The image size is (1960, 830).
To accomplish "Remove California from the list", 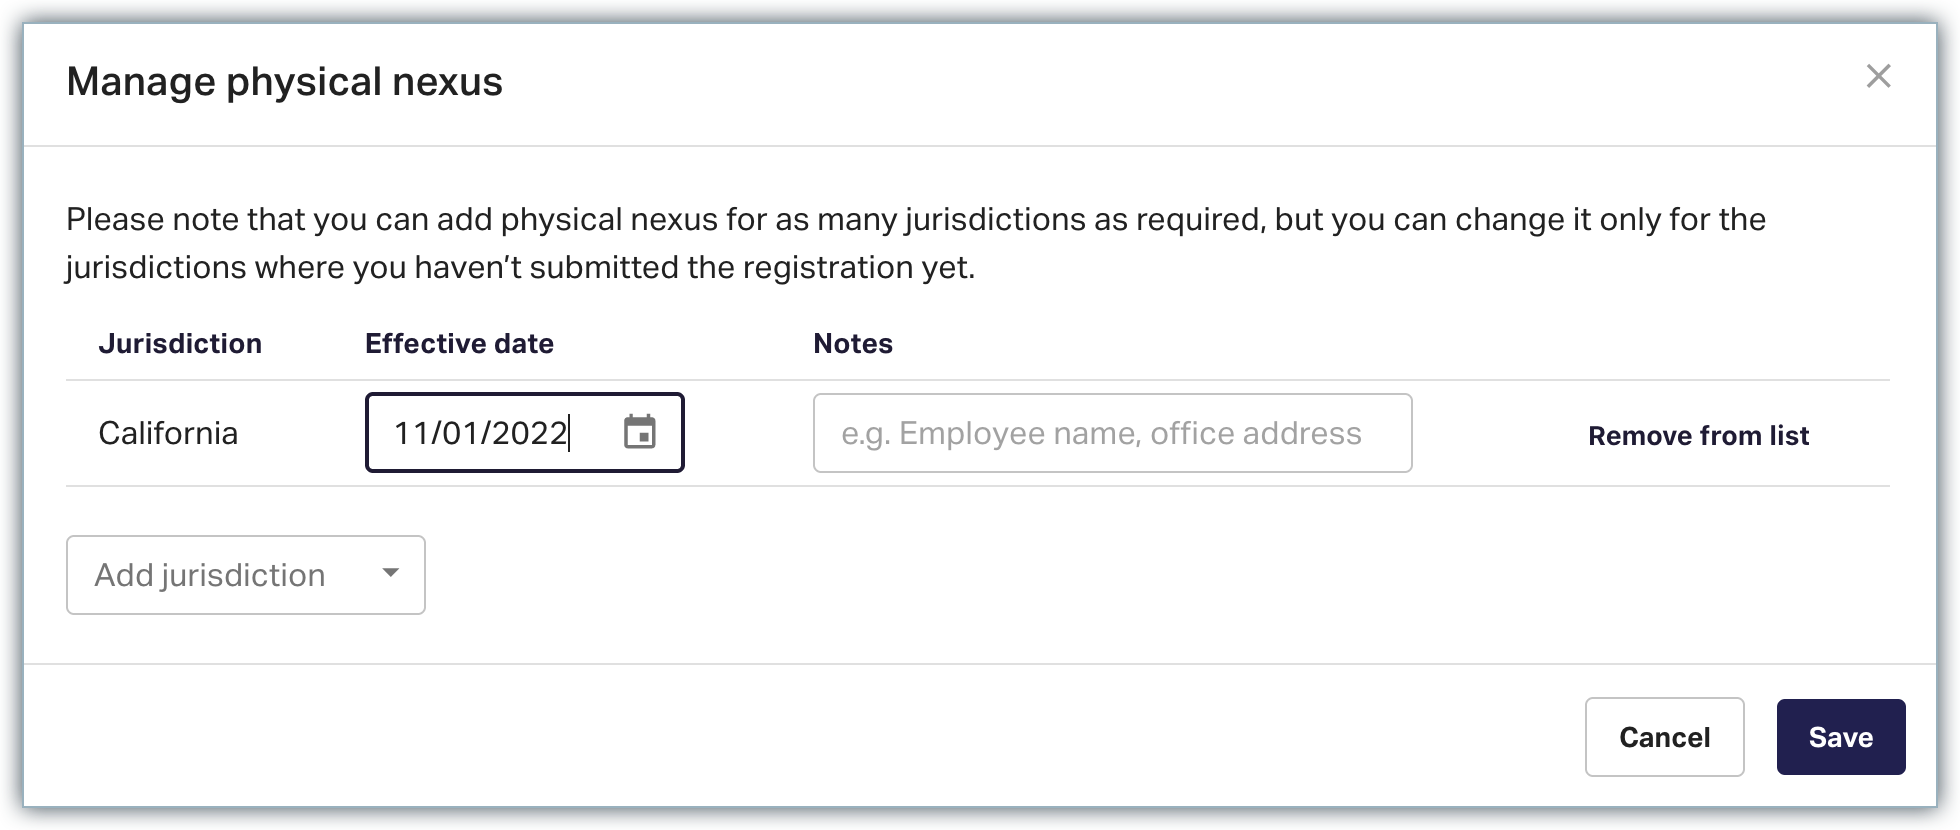I will point(1698,436).
